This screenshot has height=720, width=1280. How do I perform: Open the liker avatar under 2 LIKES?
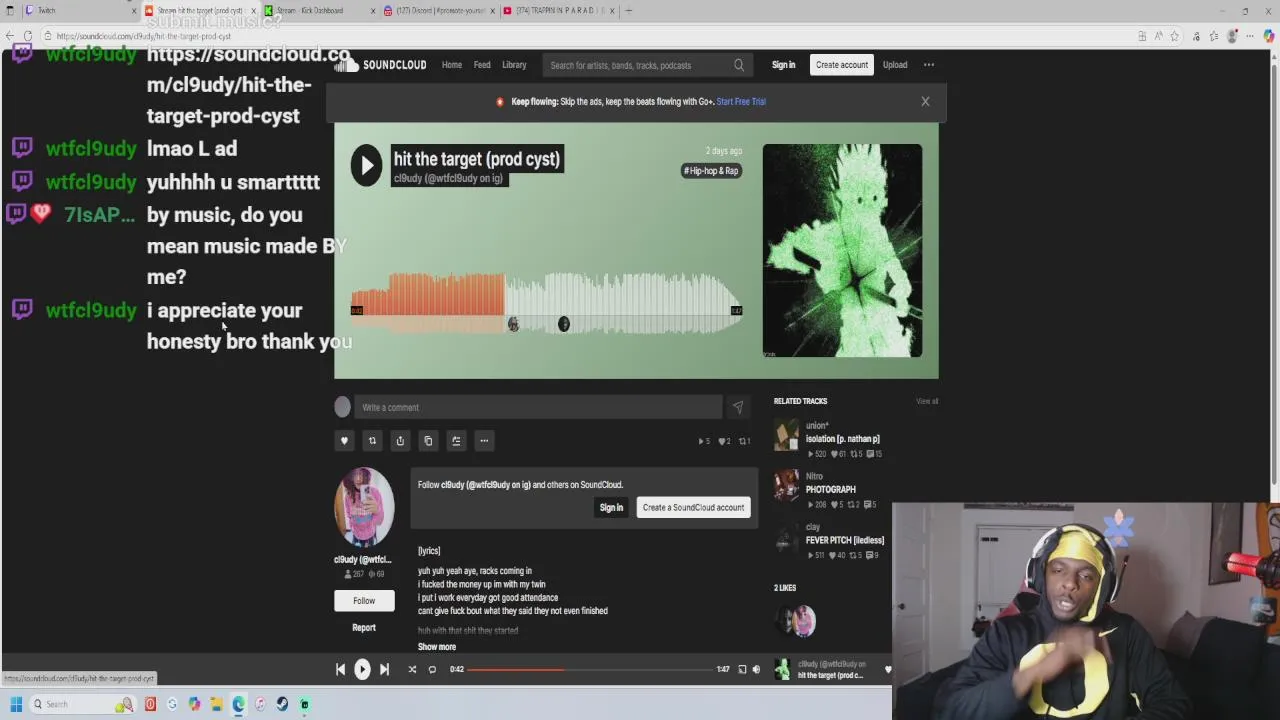pos(803,621)
